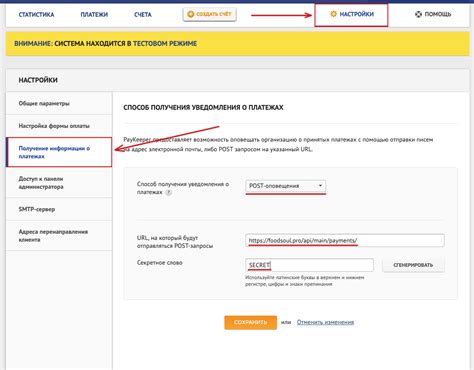The width and height of the screenshot is (474, 370).
Task: Click the heading Способ получения уведомления о платежах
Action: coord(203,108)
